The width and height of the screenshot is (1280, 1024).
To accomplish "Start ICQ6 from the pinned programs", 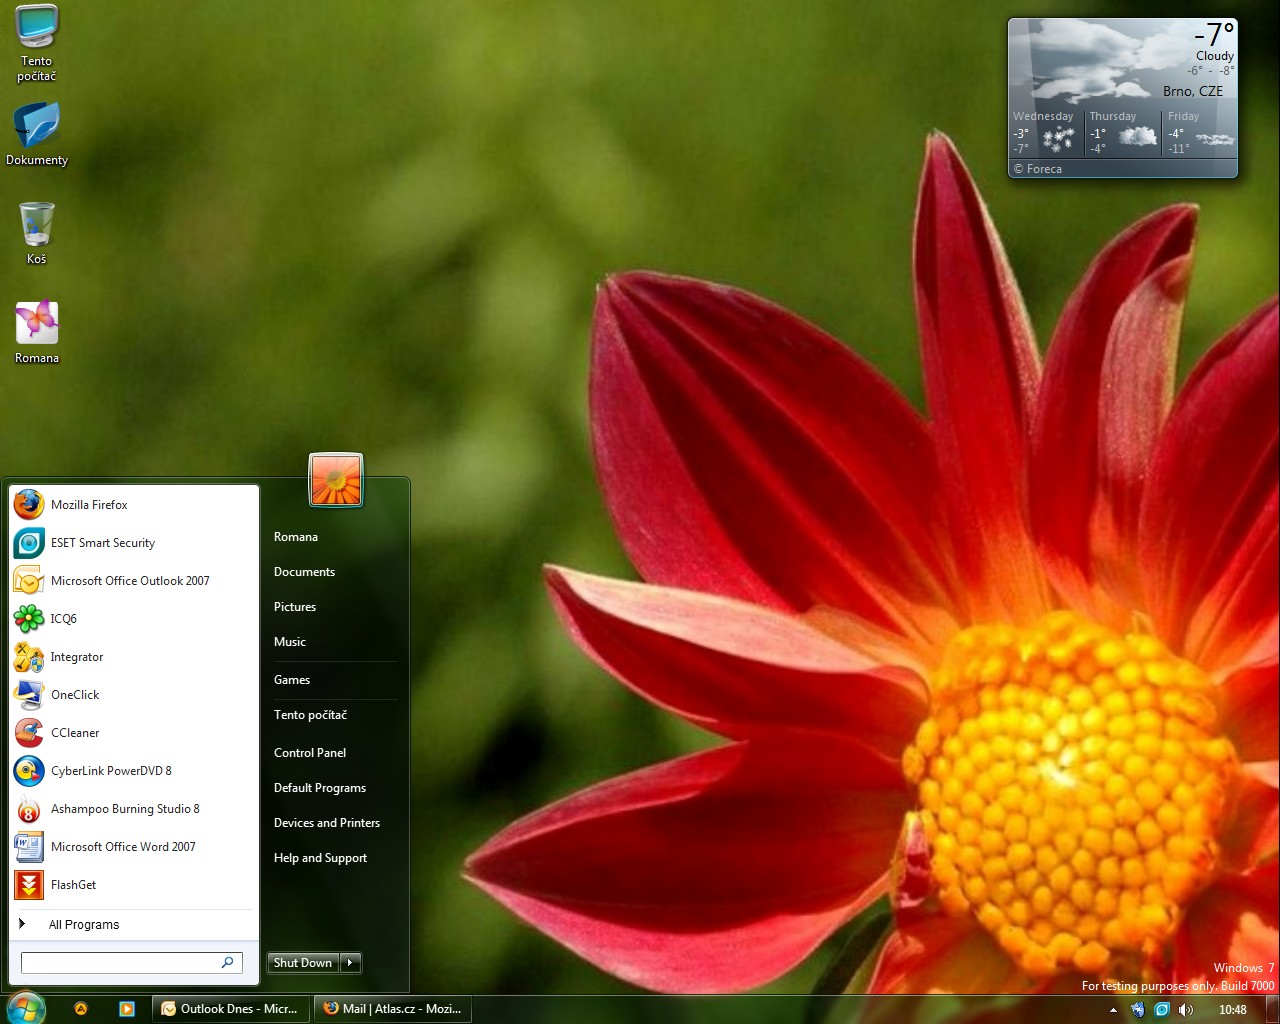I will pyautogui.click(x=63, y=619).
